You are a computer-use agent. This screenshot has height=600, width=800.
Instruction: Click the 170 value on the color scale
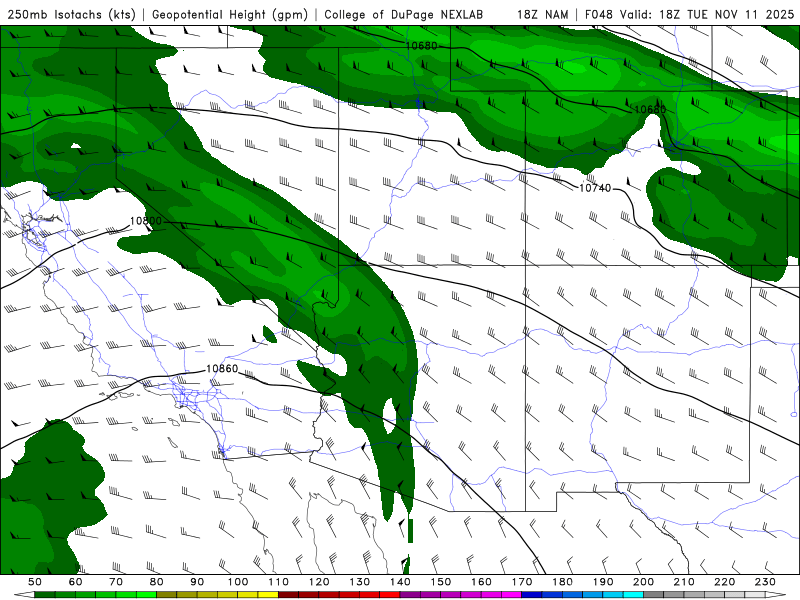coord(522,582)
